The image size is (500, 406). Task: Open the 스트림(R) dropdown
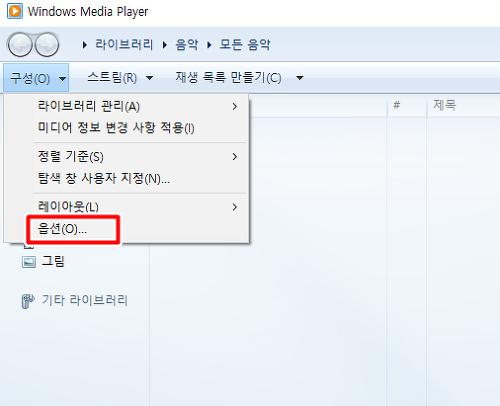click(x=120, y=78)
